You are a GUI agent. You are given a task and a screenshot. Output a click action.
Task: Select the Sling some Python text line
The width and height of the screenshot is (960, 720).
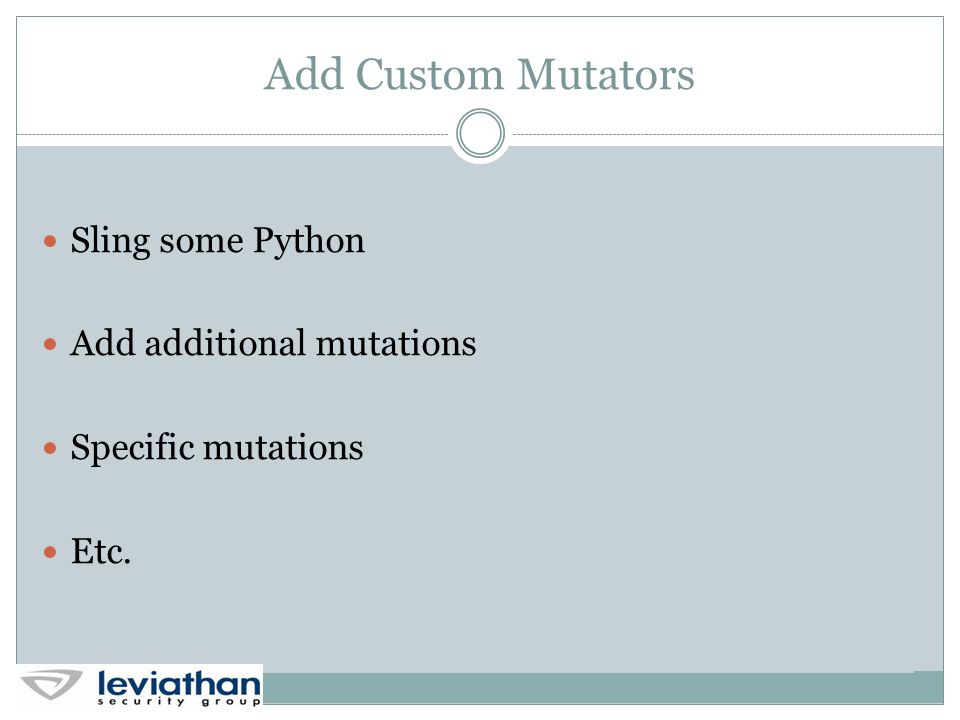click(217, 241)
